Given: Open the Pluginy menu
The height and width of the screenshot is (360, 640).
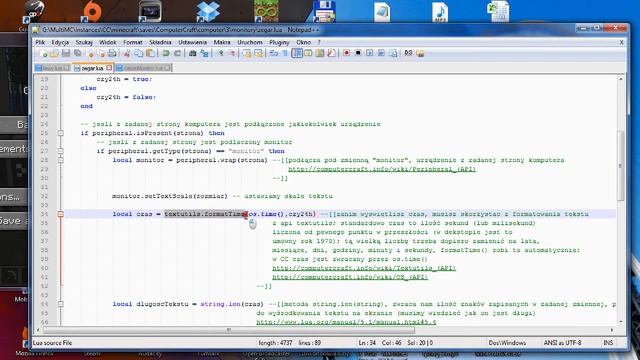Looking at the screenshot, I should click(279, 42).
